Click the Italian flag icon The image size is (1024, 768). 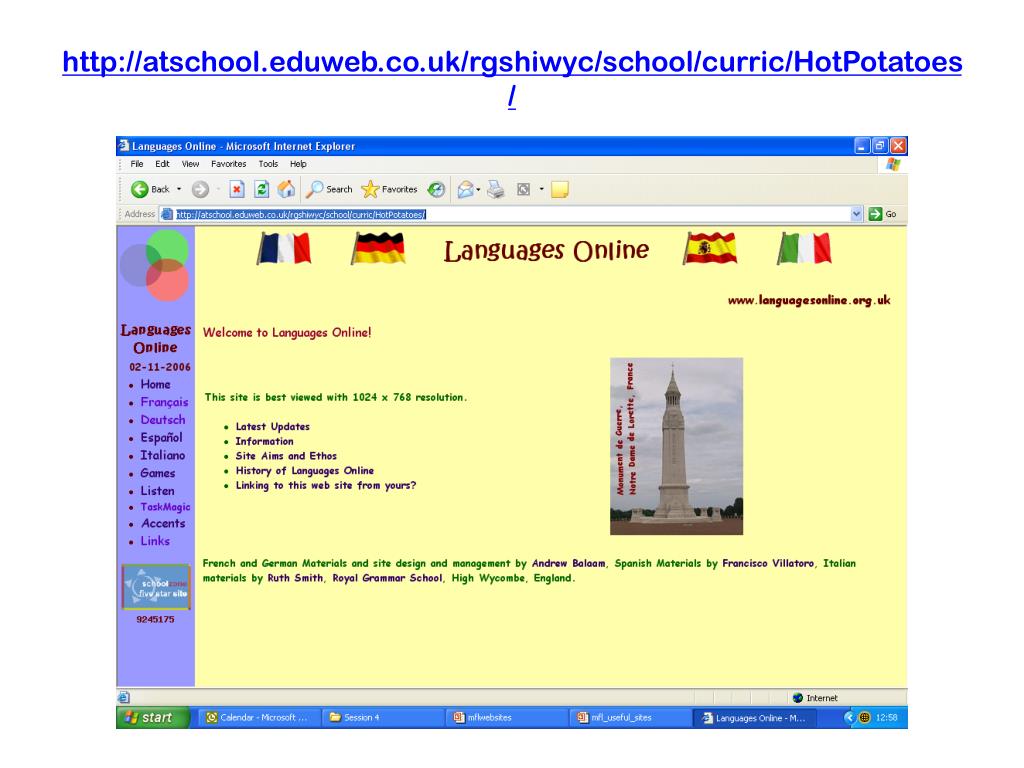[x=804, y=249]
